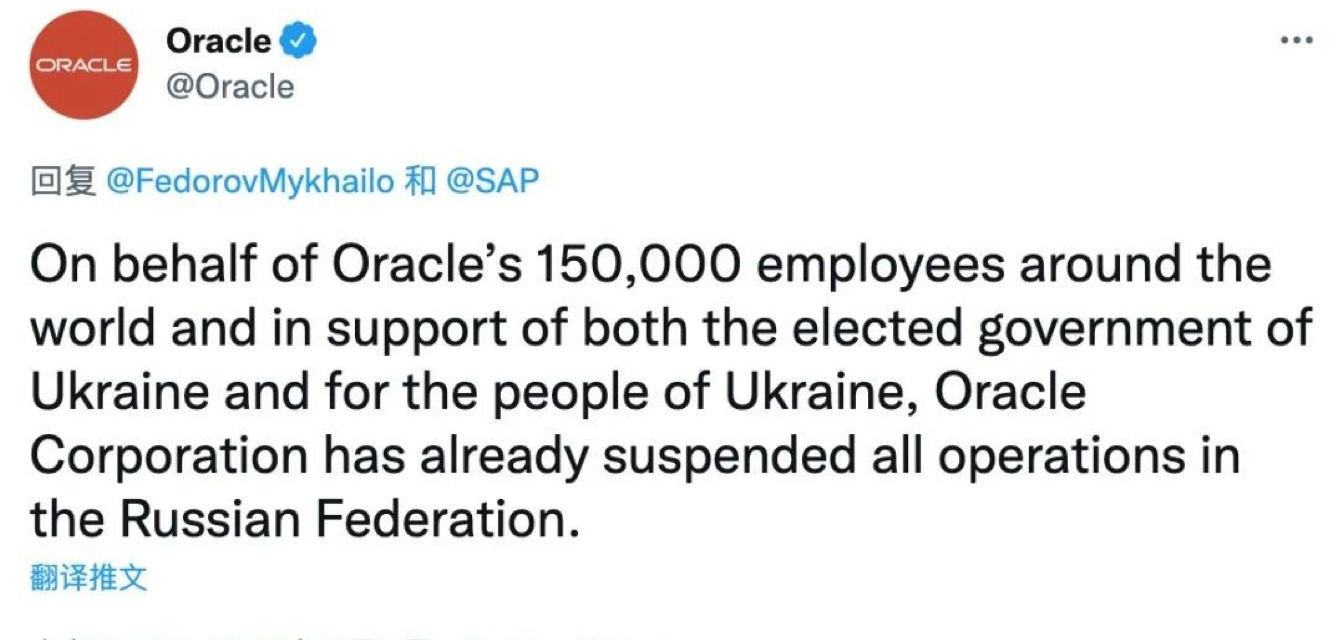Visit the @SAP mention link
The height and width of the screenshot is (640, 1340).
(x=492, y=180)
